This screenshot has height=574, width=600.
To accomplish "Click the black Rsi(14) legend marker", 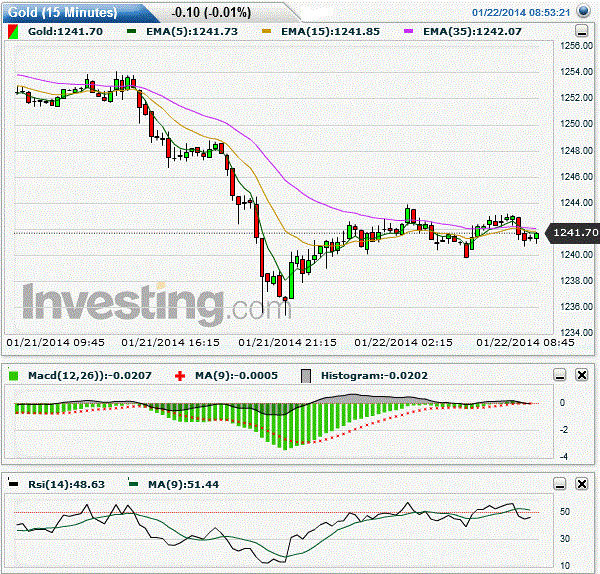I will point(13,484).
